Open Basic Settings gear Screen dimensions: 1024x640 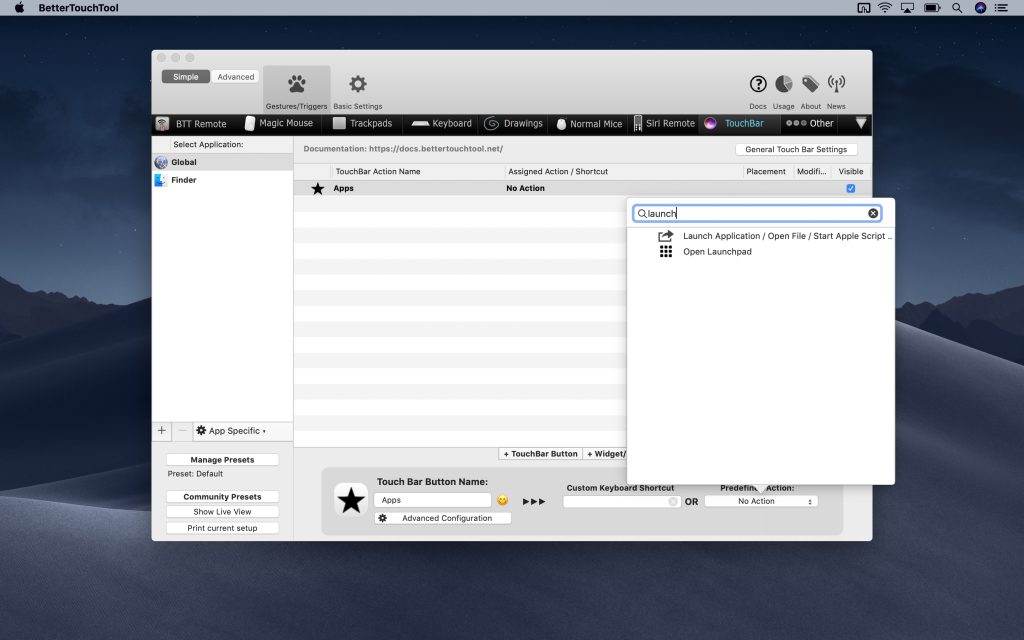(357, 89)
